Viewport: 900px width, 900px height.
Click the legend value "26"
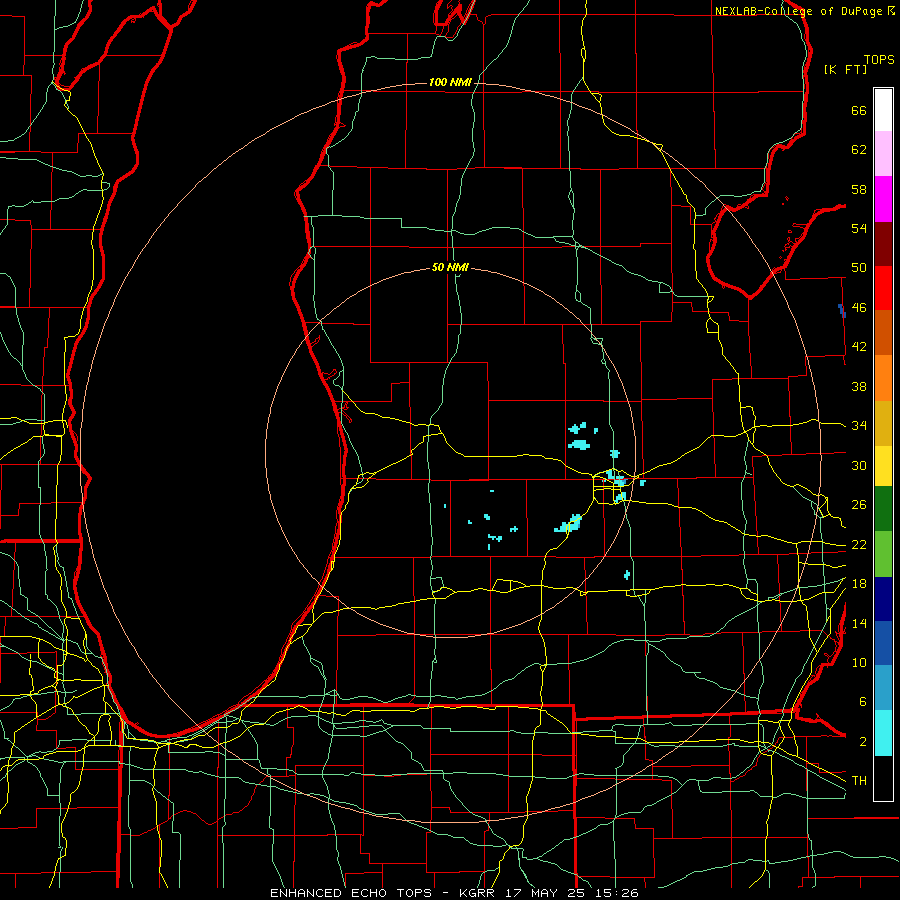(x=859, y=505)
